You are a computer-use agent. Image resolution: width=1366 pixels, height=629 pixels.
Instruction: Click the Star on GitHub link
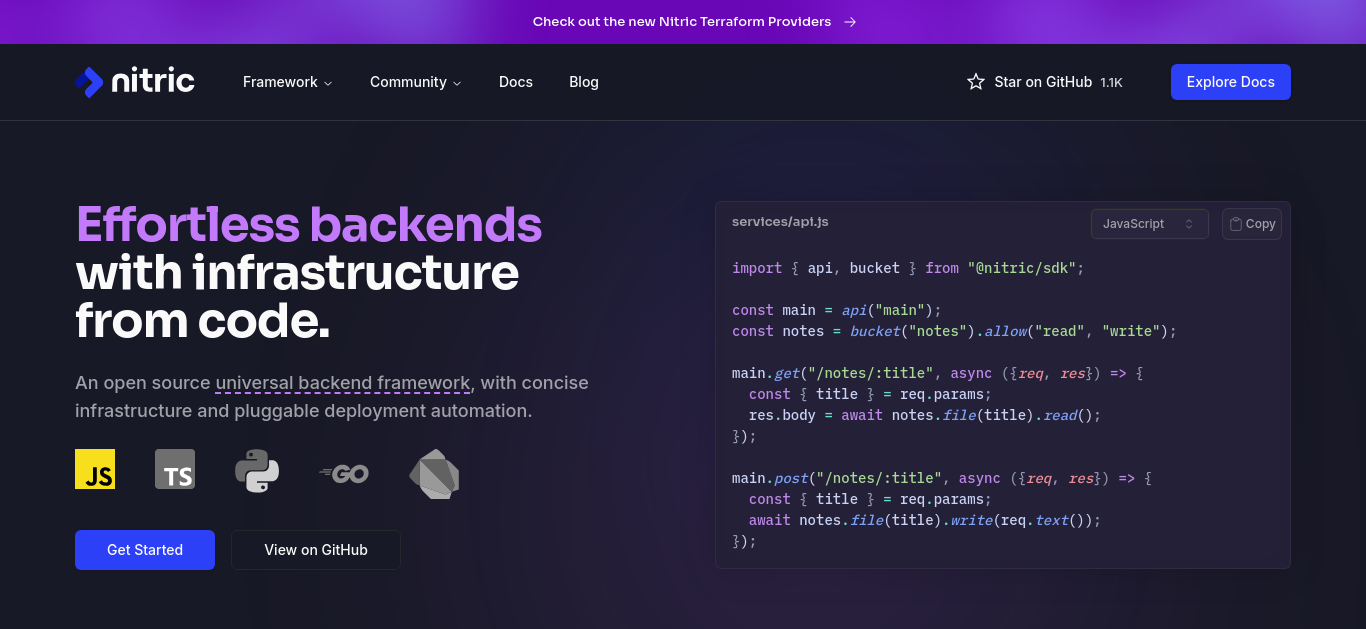1045,82
